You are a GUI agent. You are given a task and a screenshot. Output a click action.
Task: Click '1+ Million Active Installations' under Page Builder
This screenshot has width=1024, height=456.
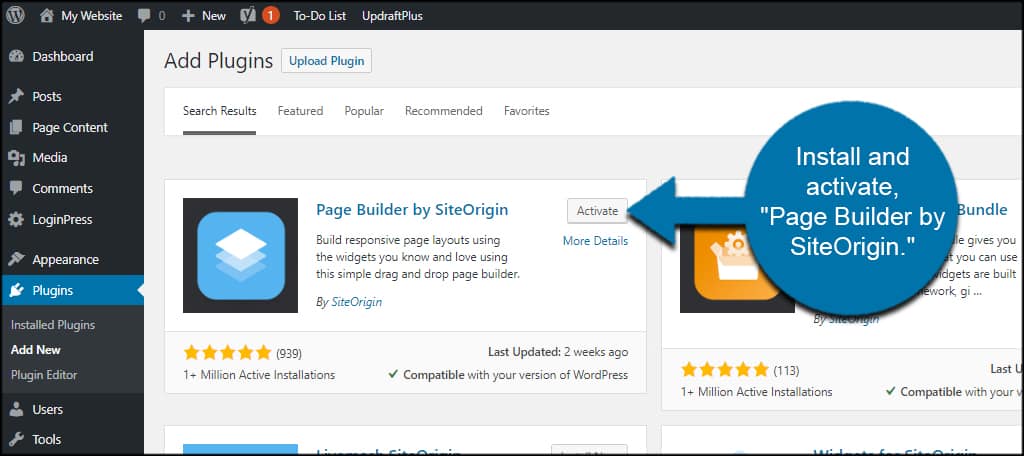[259, 375]
